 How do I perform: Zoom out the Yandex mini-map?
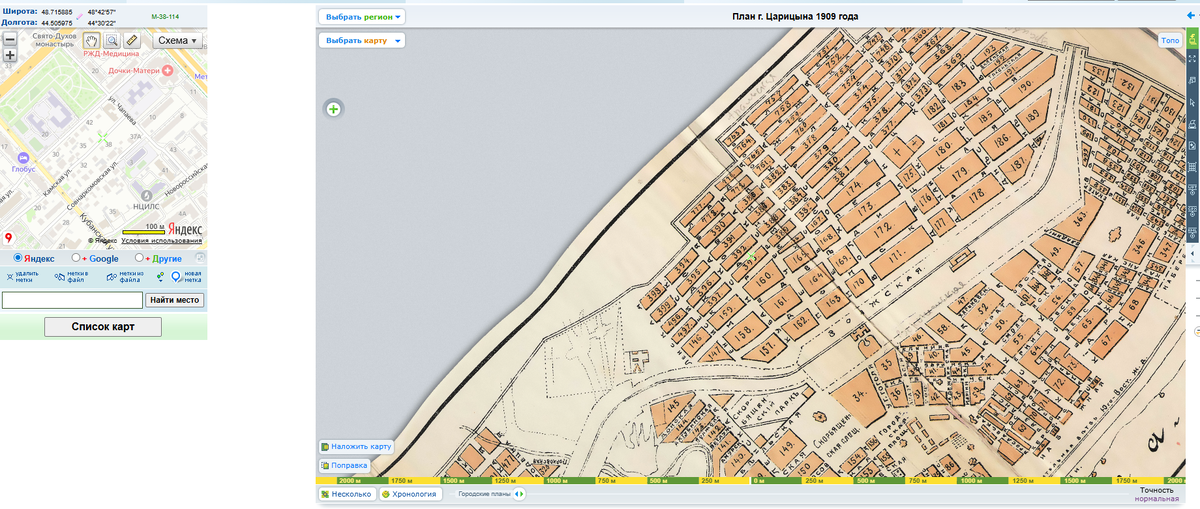click(x=10, y=40)
